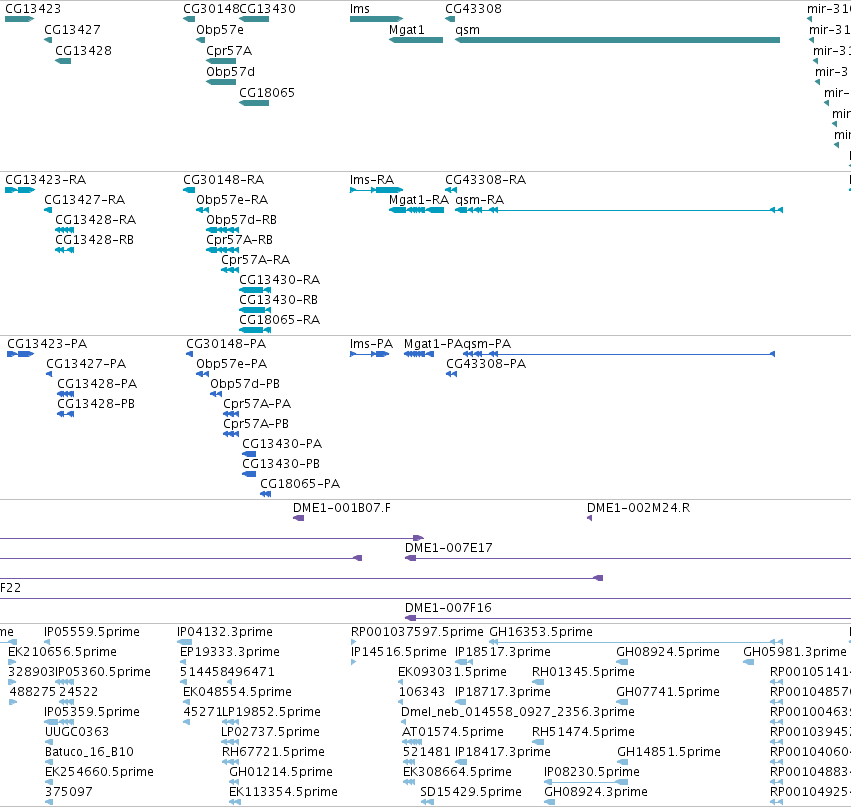Screen dimensions: 851x807
Task: Open transcript CG13430-RA
Action: point(280,280)
